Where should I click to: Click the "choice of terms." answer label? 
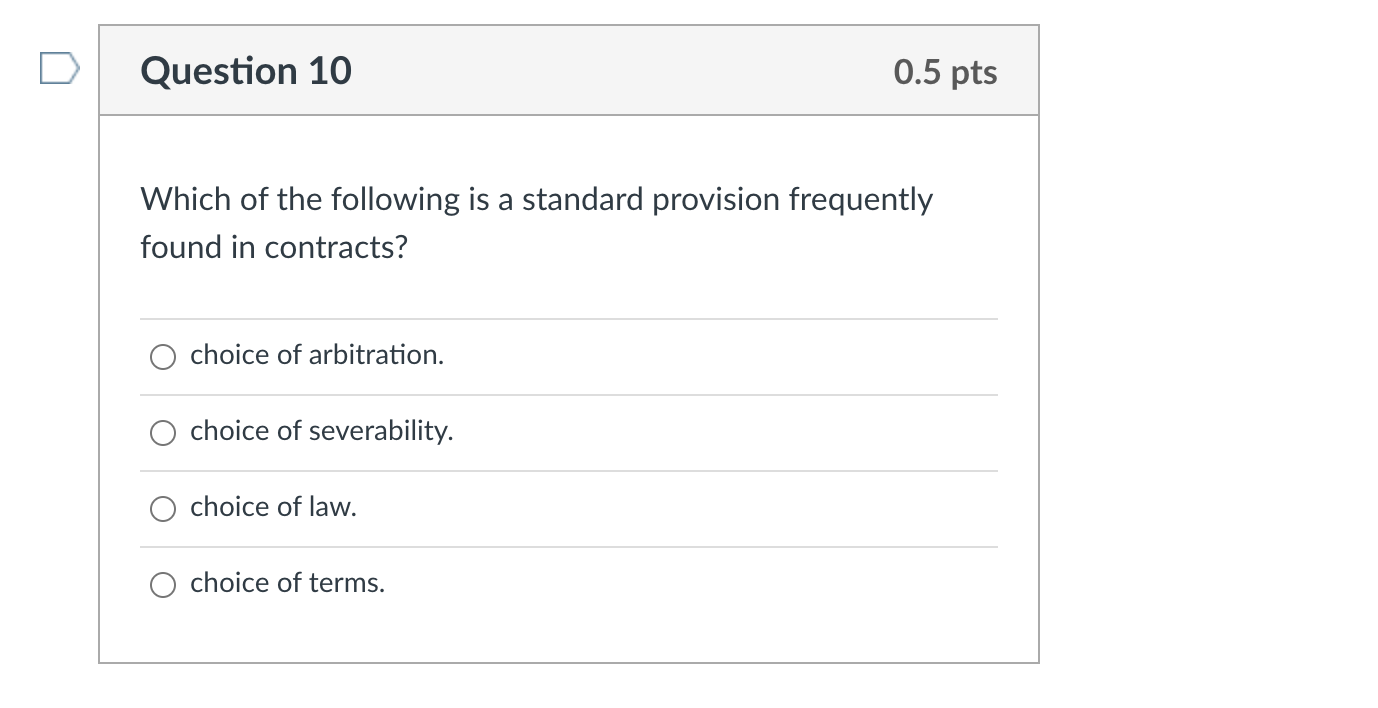[x=287, y=583]
